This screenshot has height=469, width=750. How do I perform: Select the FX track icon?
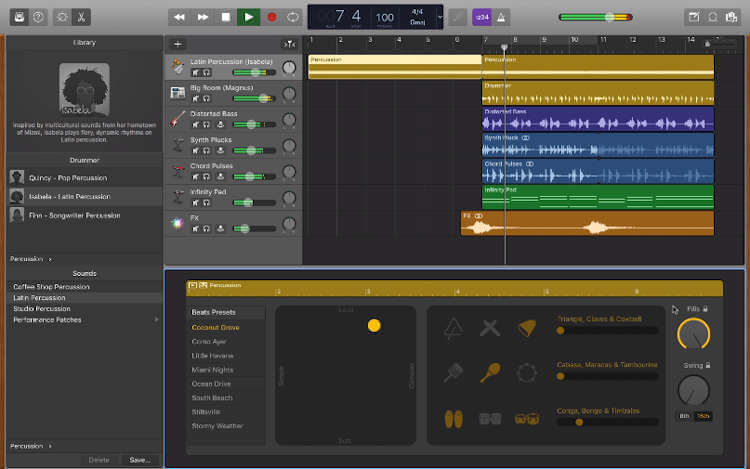(x=177, y=223)
